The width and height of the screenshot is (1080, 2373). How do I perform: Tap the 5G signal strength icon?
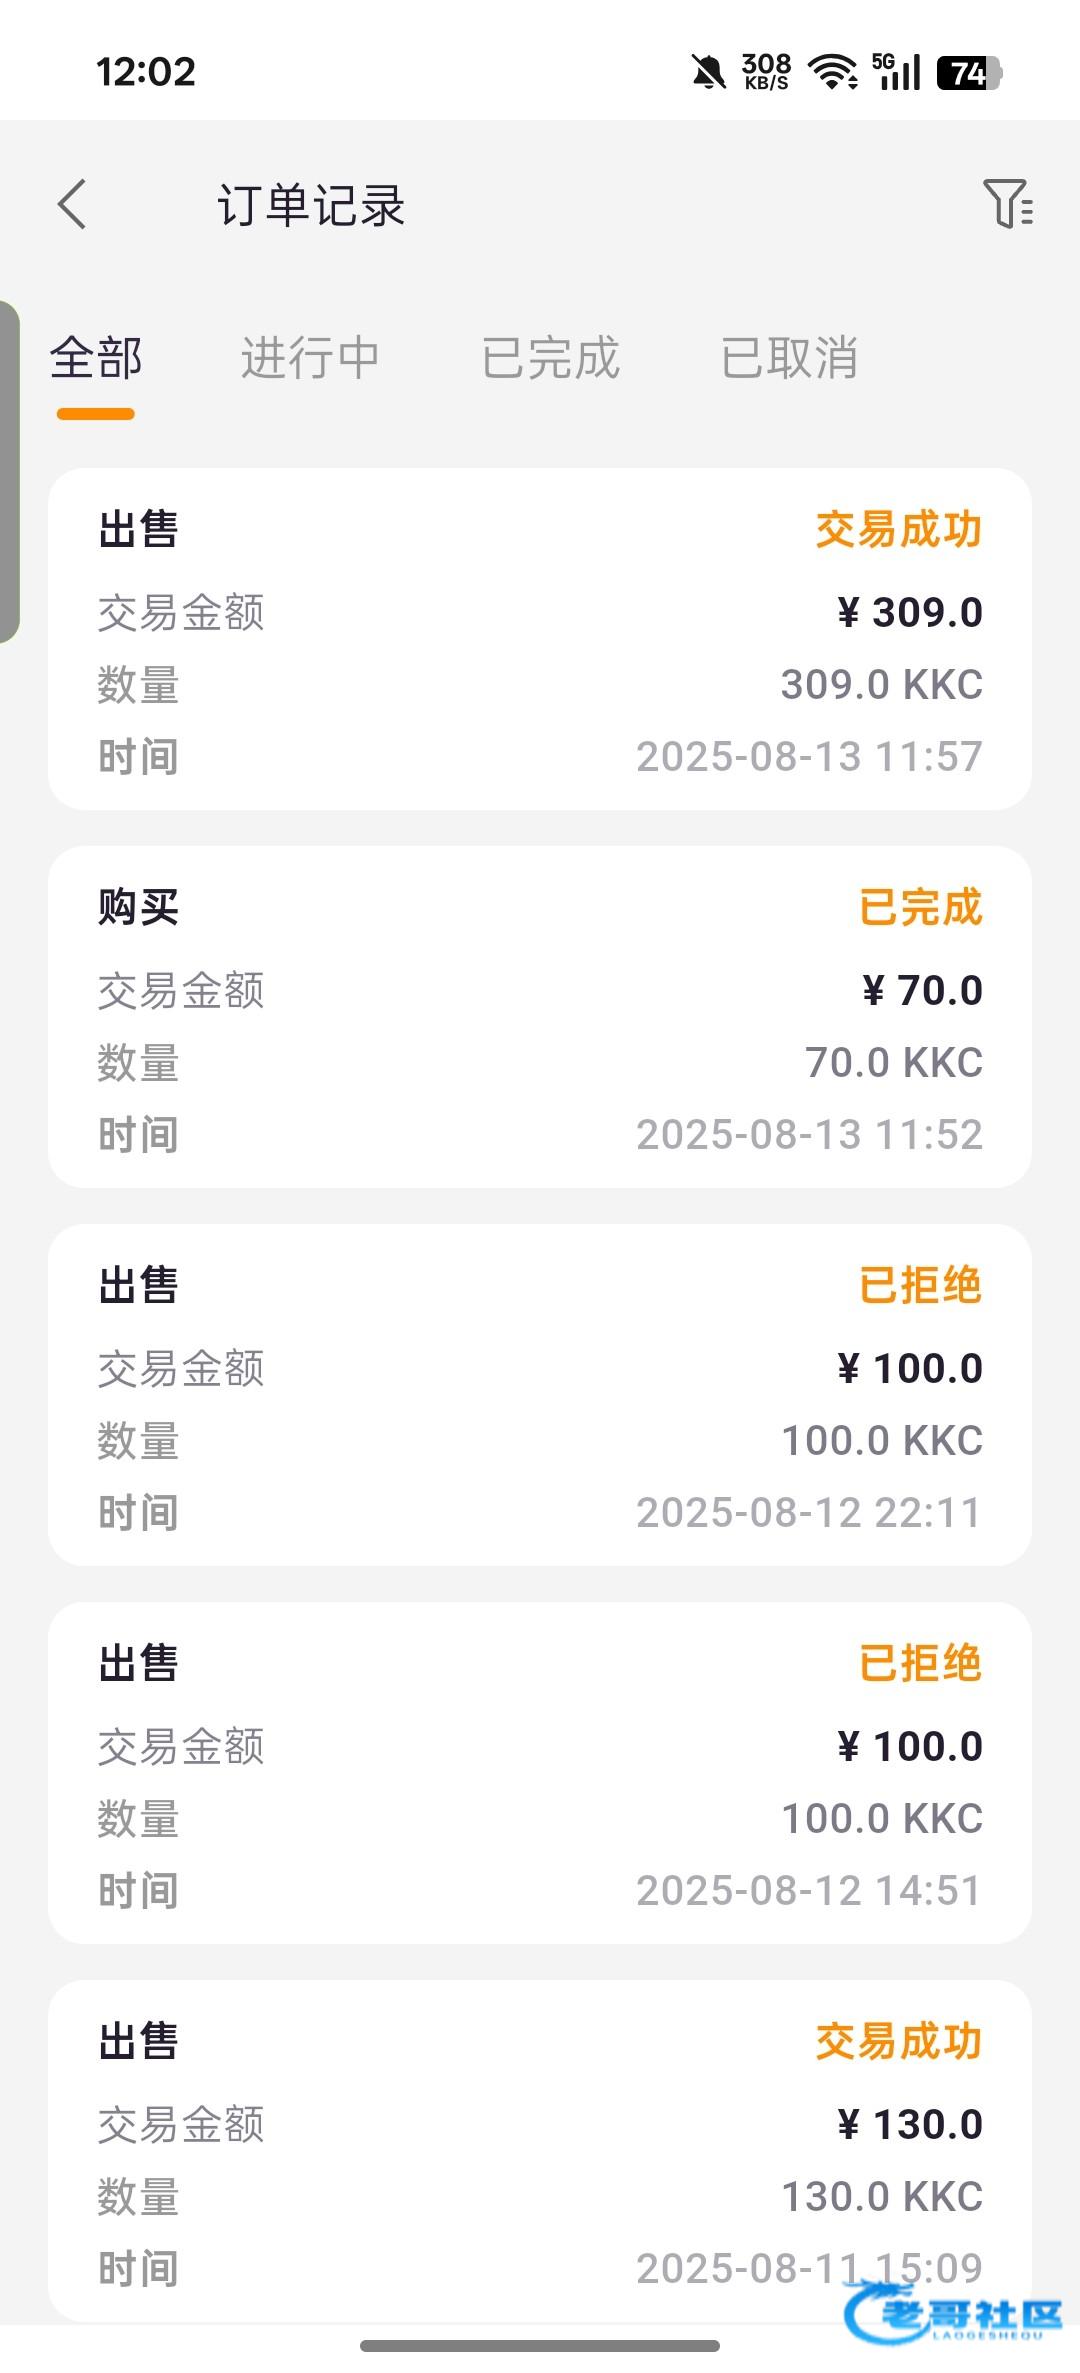click(x=896, y=72)
